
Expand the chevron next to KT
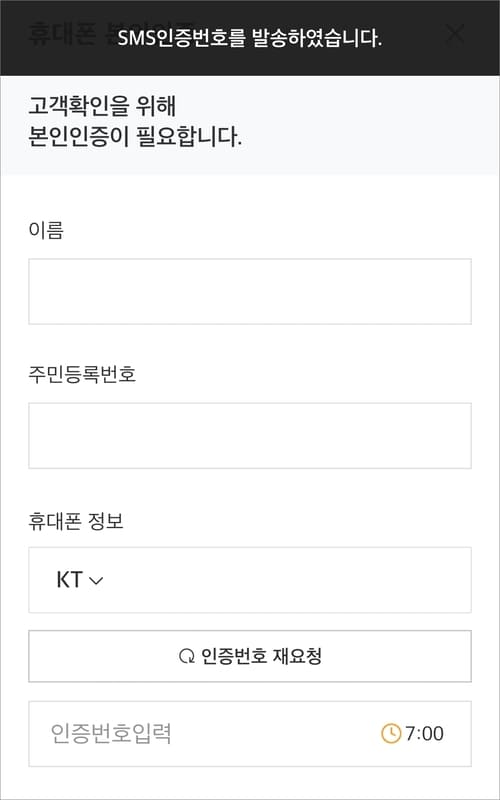click(x=96, y=581)
